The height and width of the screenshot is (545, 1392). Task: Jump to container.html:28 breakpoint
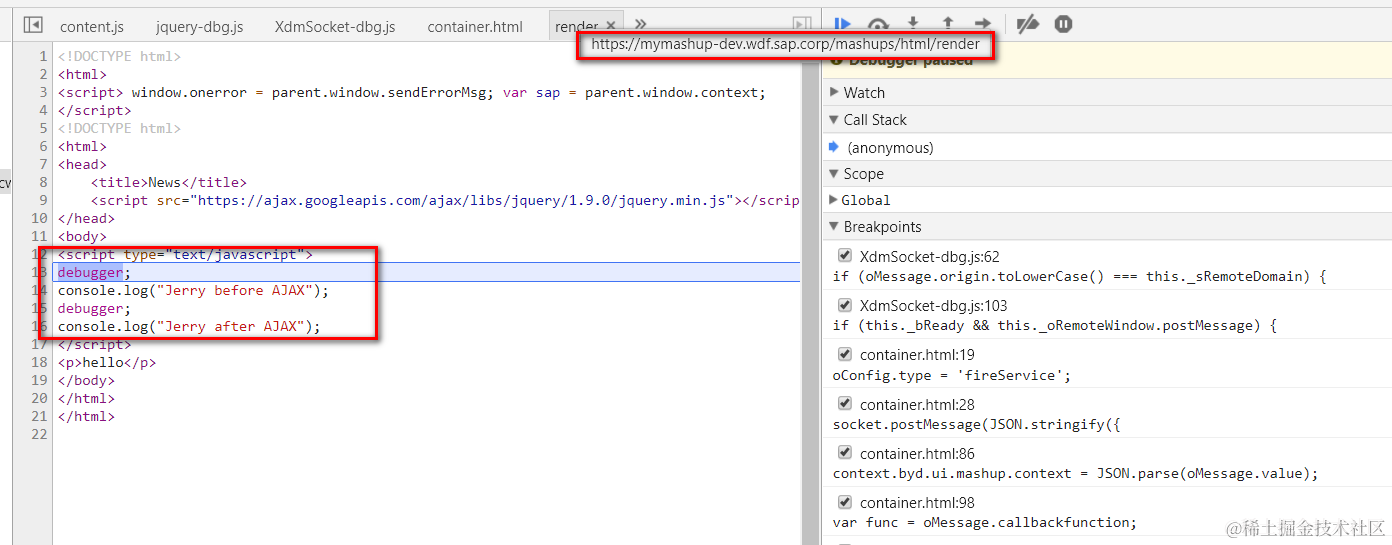[917, 404]
